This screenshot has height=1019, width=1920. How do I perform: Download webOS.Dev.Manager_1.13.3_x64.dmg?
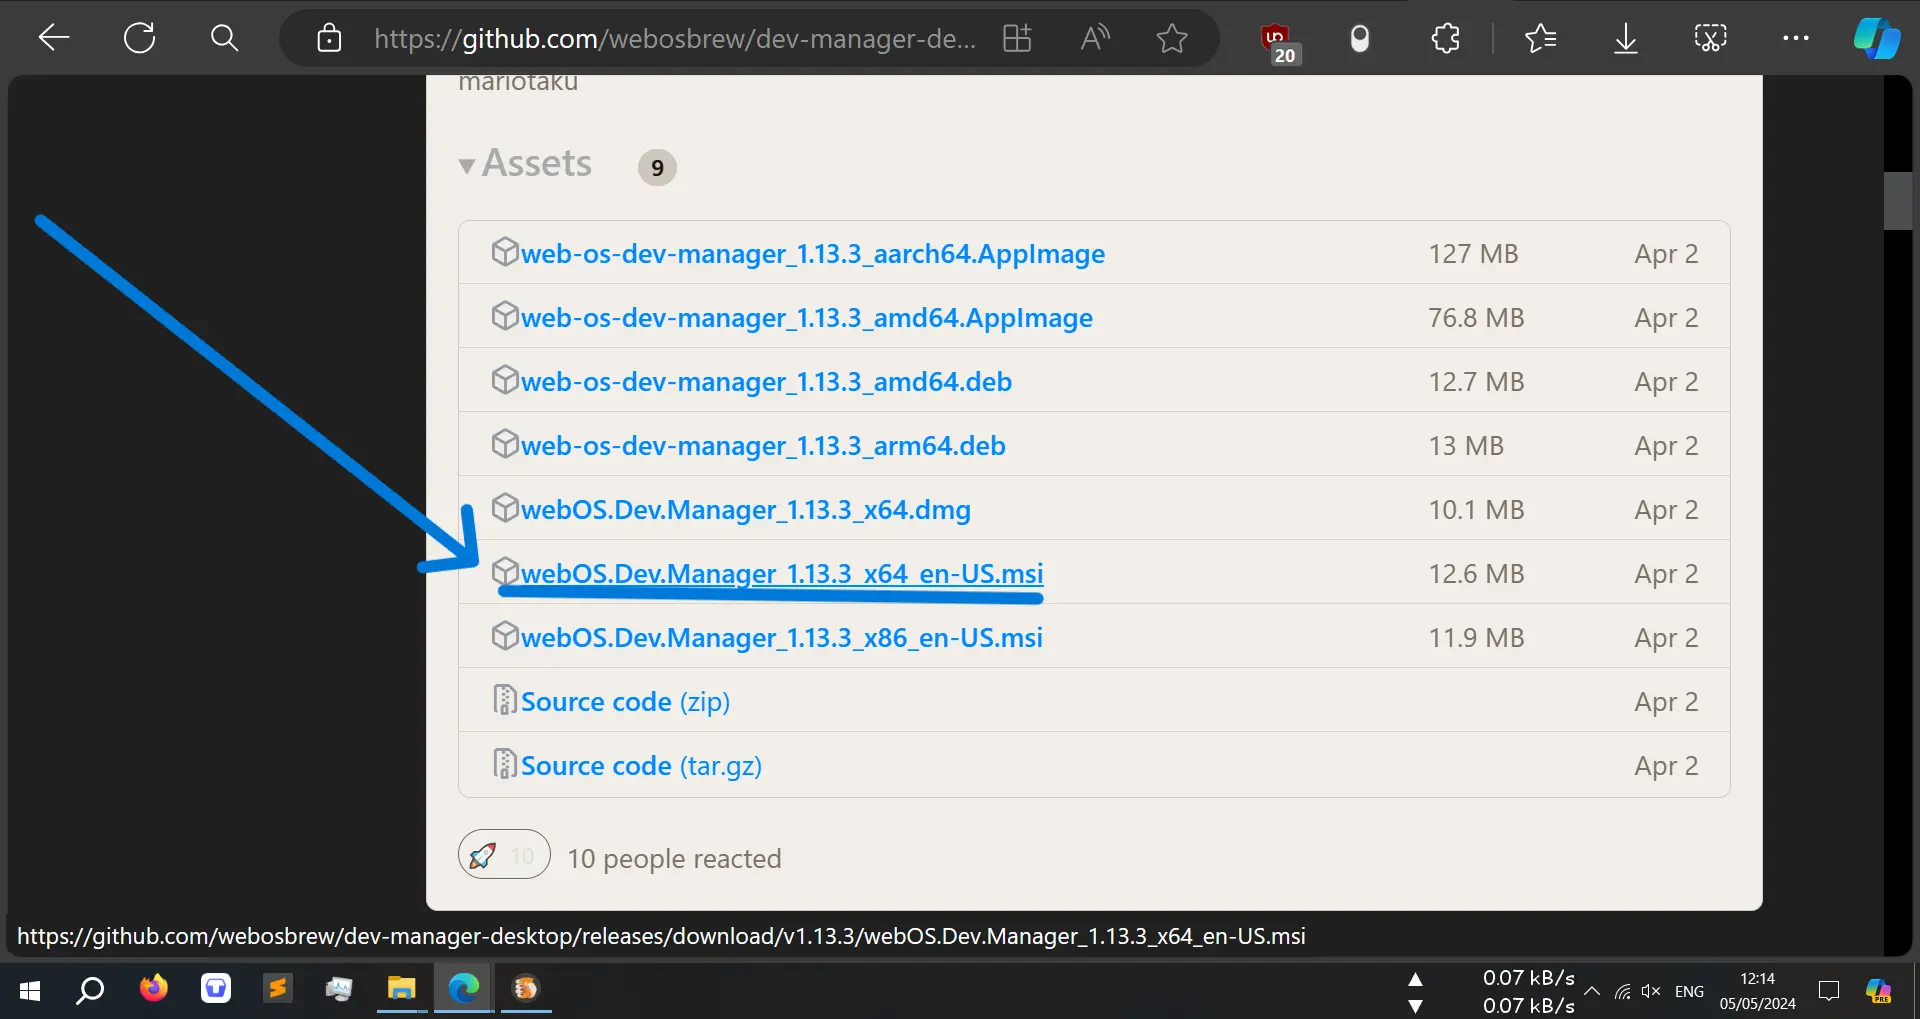click(x=745, y=510)
